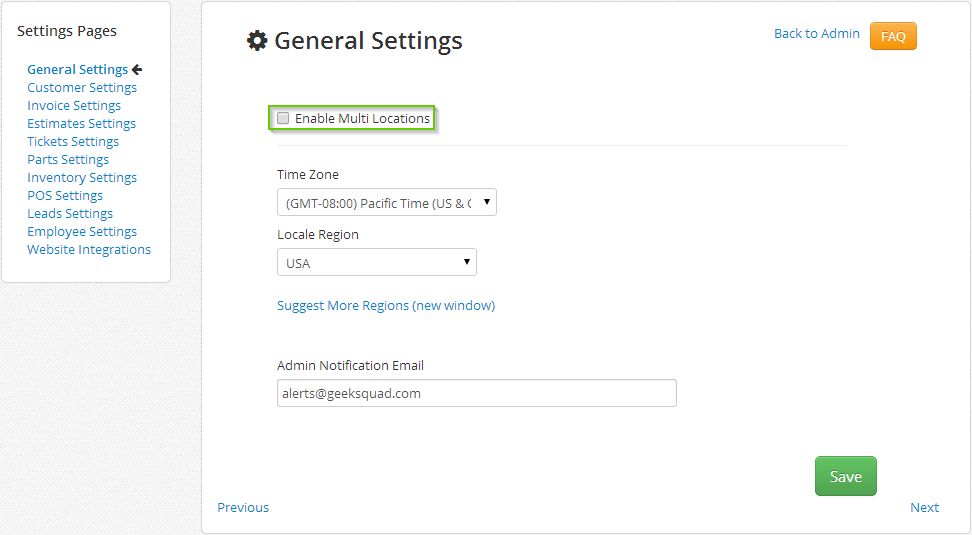This screenshot has width=972, height=535.
Task: Click the gear icon beside General Settings heading
Action: point(257,41)
